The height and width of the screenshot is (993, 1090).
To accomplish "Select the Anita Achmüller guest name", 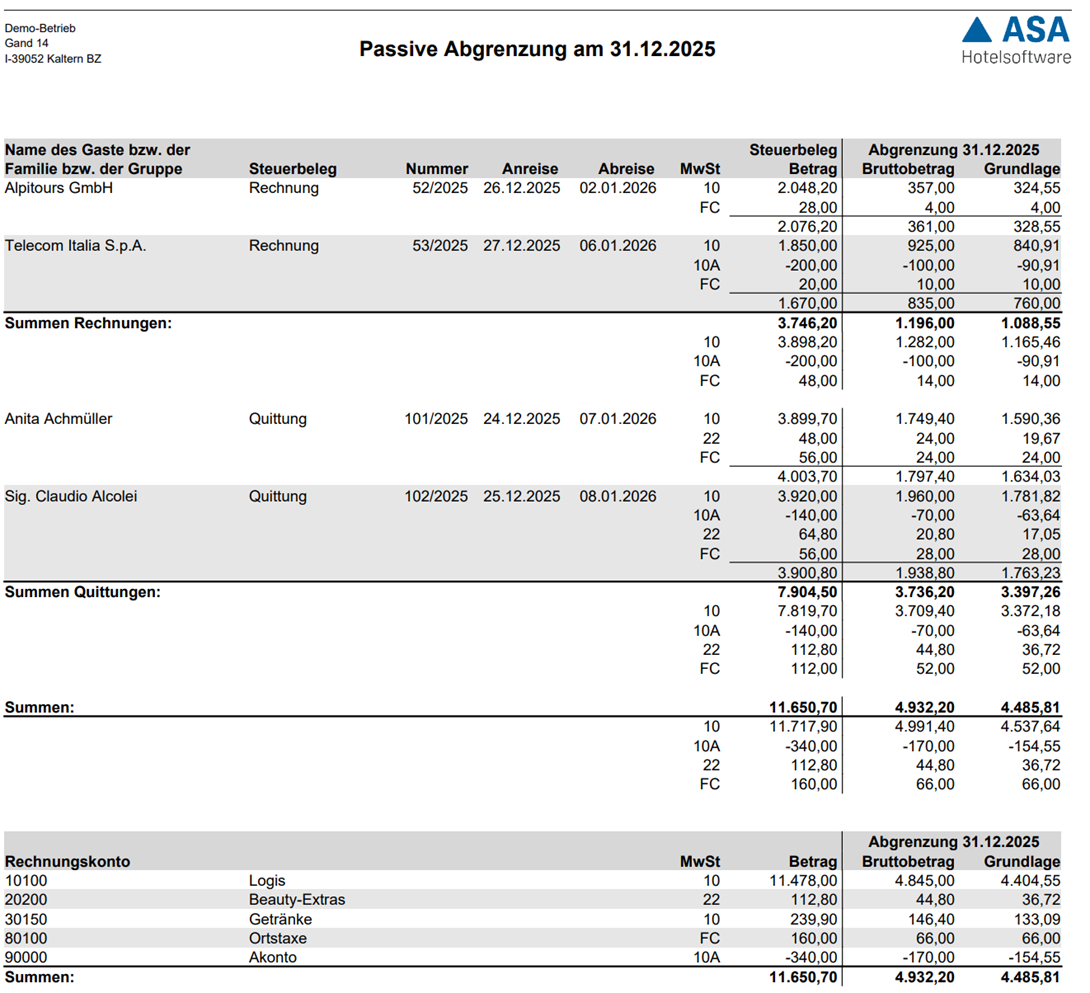I will pos(59,419).
